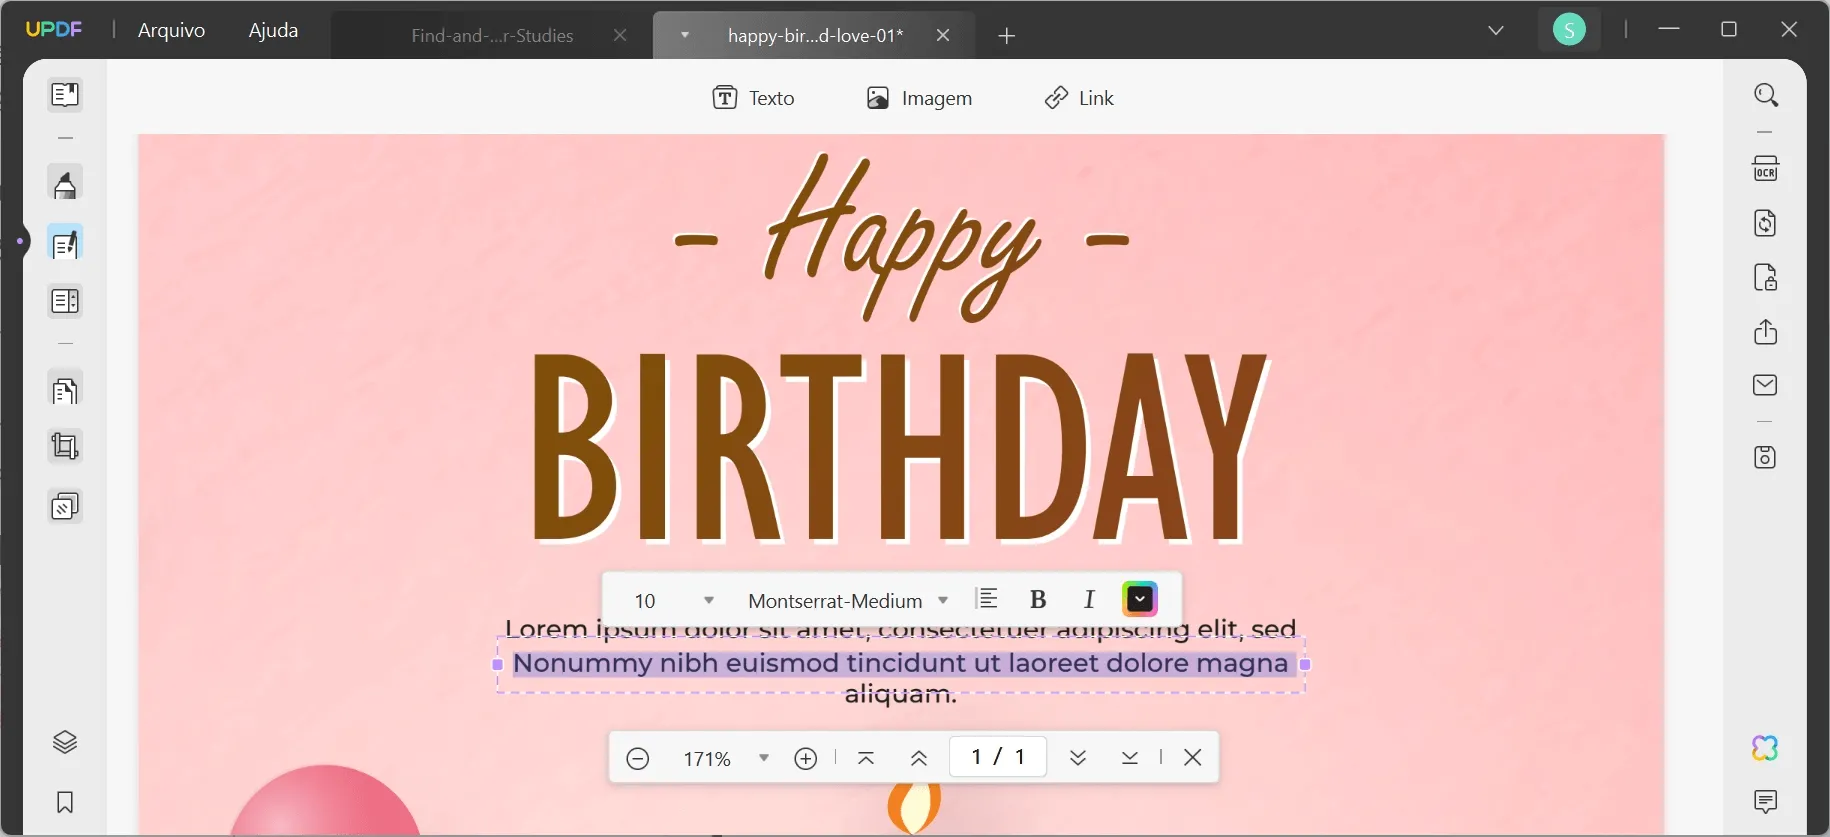The width and height of the screenshot is (1830, 837).
Task: Click the Texto add text button
Action: (753, 98)
